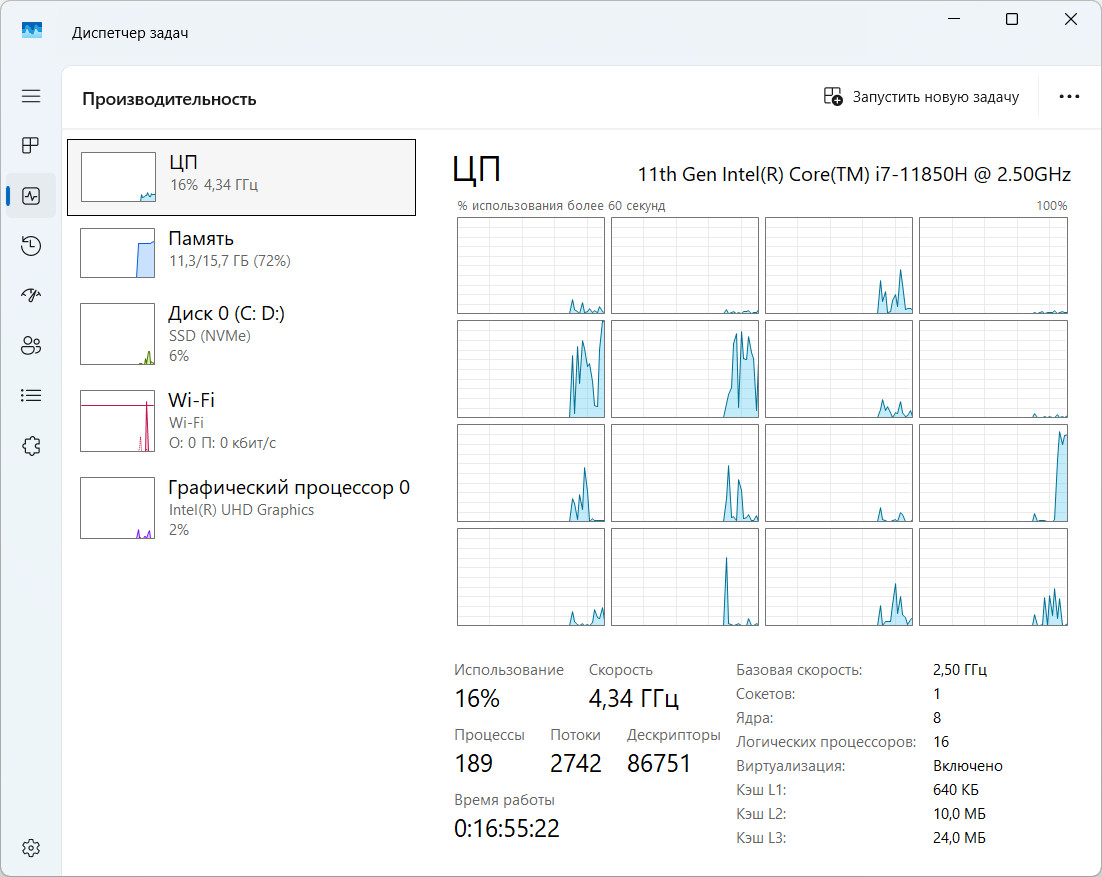Open the Details list page icon

[x=31, y=396]
